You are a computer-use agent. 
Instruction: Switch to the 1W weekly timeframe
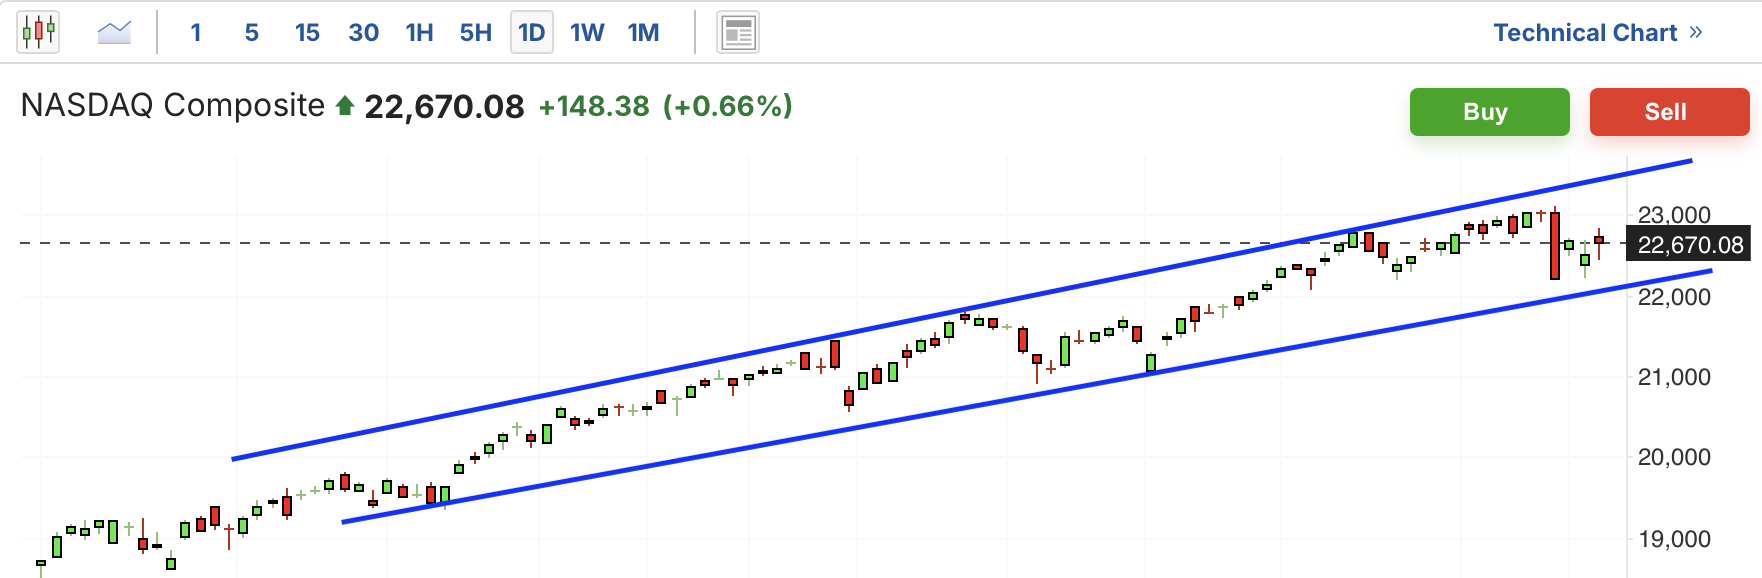pyautogui.click(x=588, y=33)
